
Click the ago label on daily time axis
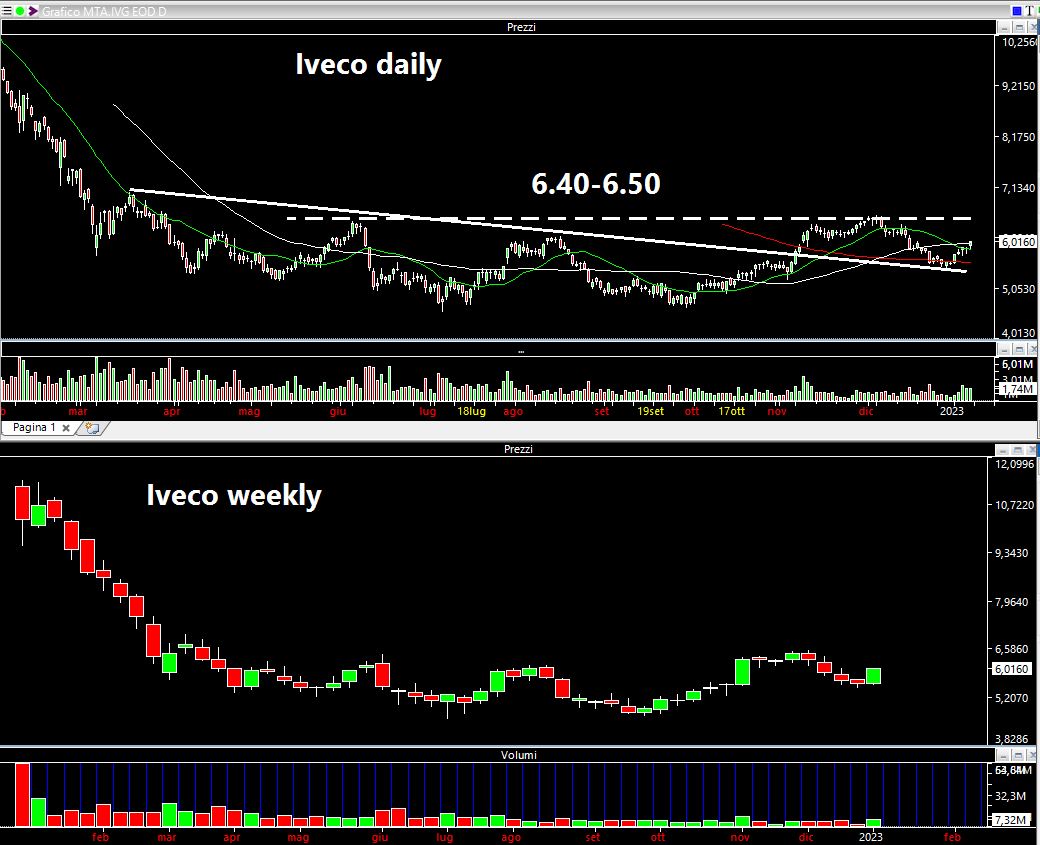[x=513, y=411]
